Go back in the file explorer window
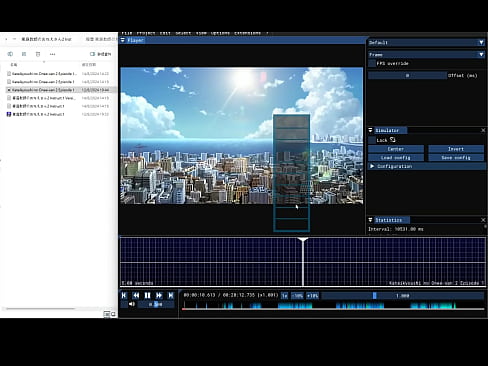488x366 pixels. pos(6,39)
